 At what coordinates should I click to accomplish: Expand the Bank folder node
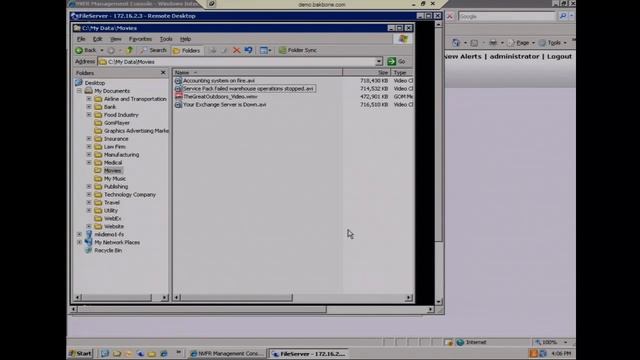(89, 107)
